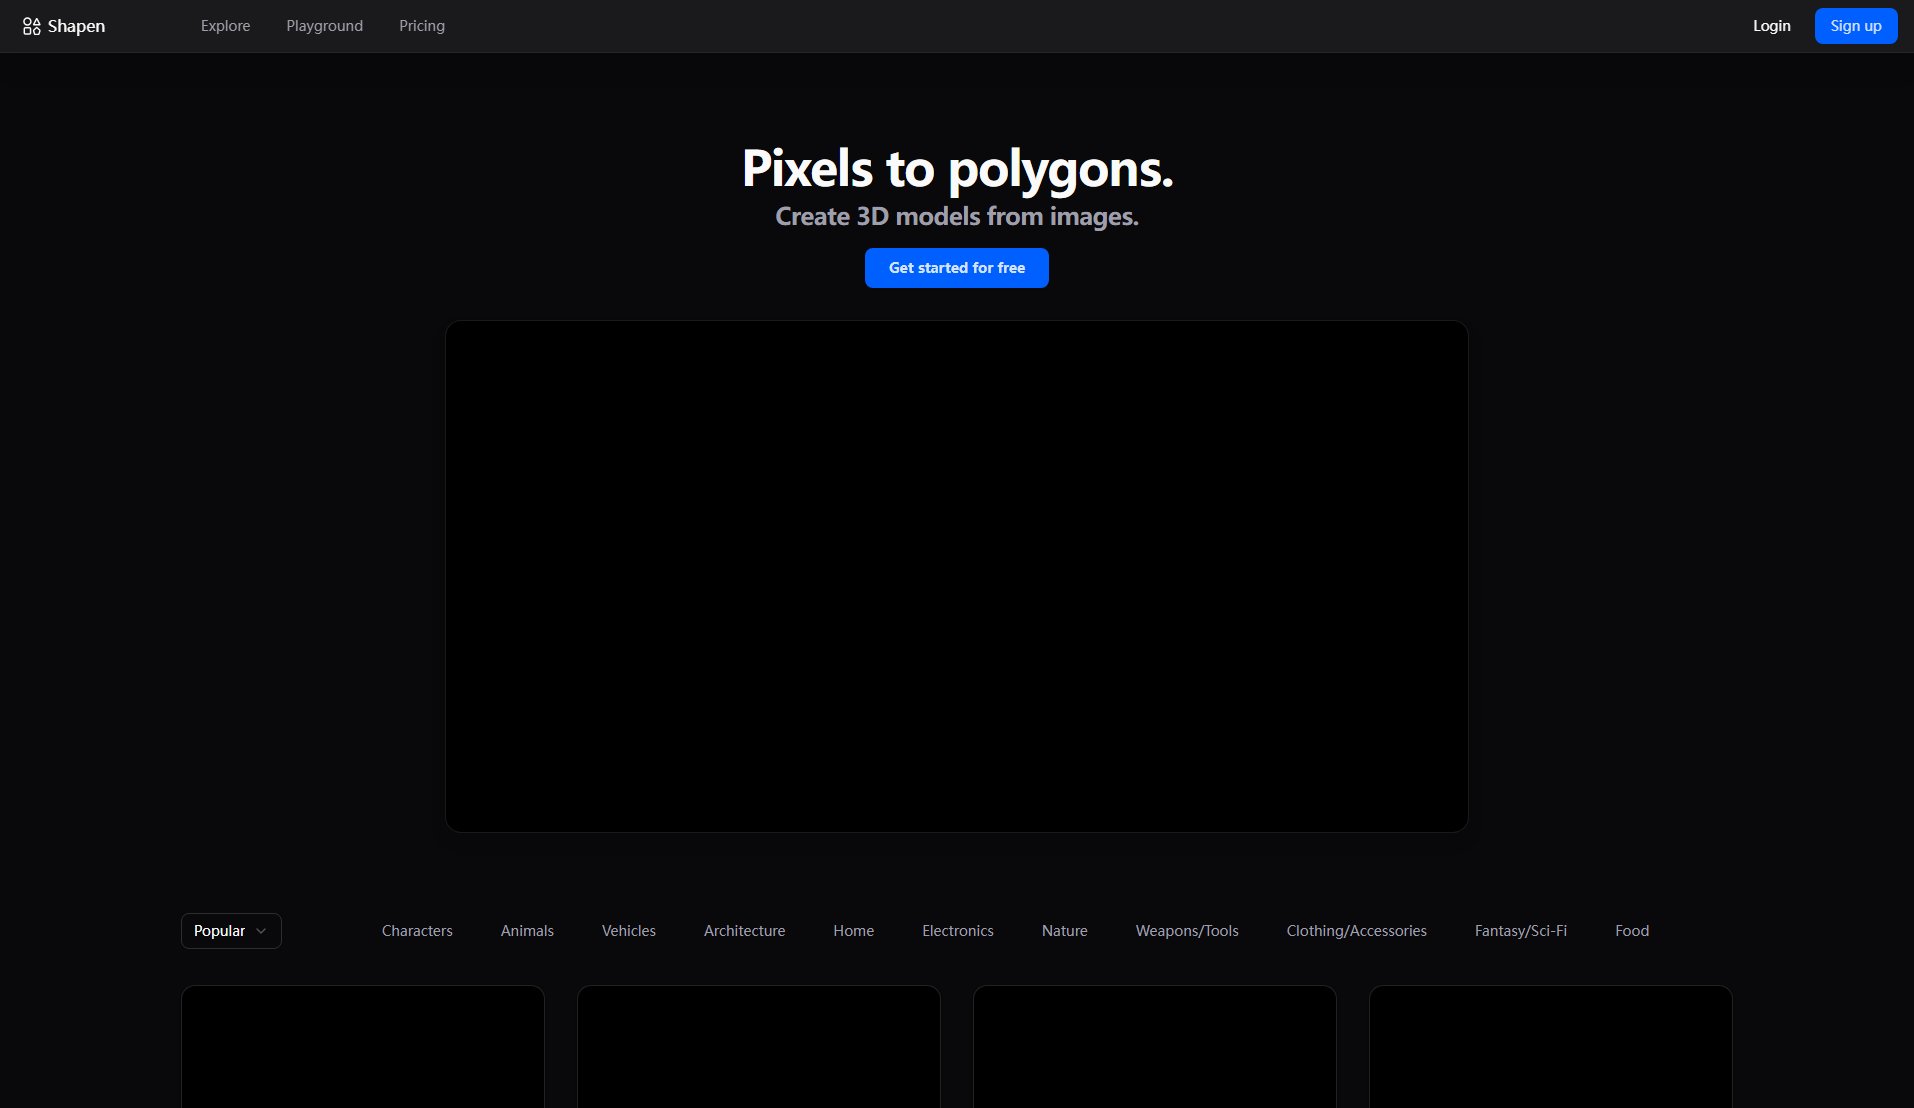Show the Electronics category models
The width and height of the screenshot is (1914, 1108).
point(957,931)
